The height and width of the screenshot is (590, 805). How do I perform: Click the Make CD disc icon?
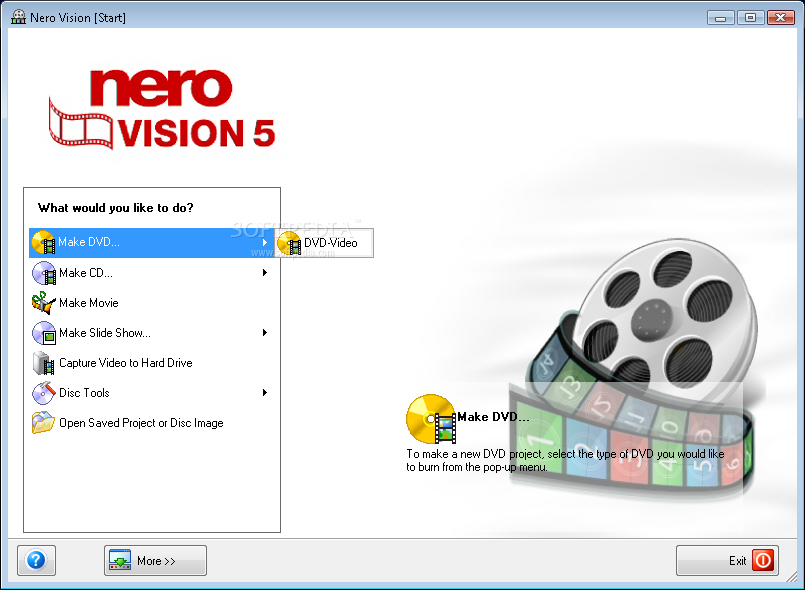(44, 273)
